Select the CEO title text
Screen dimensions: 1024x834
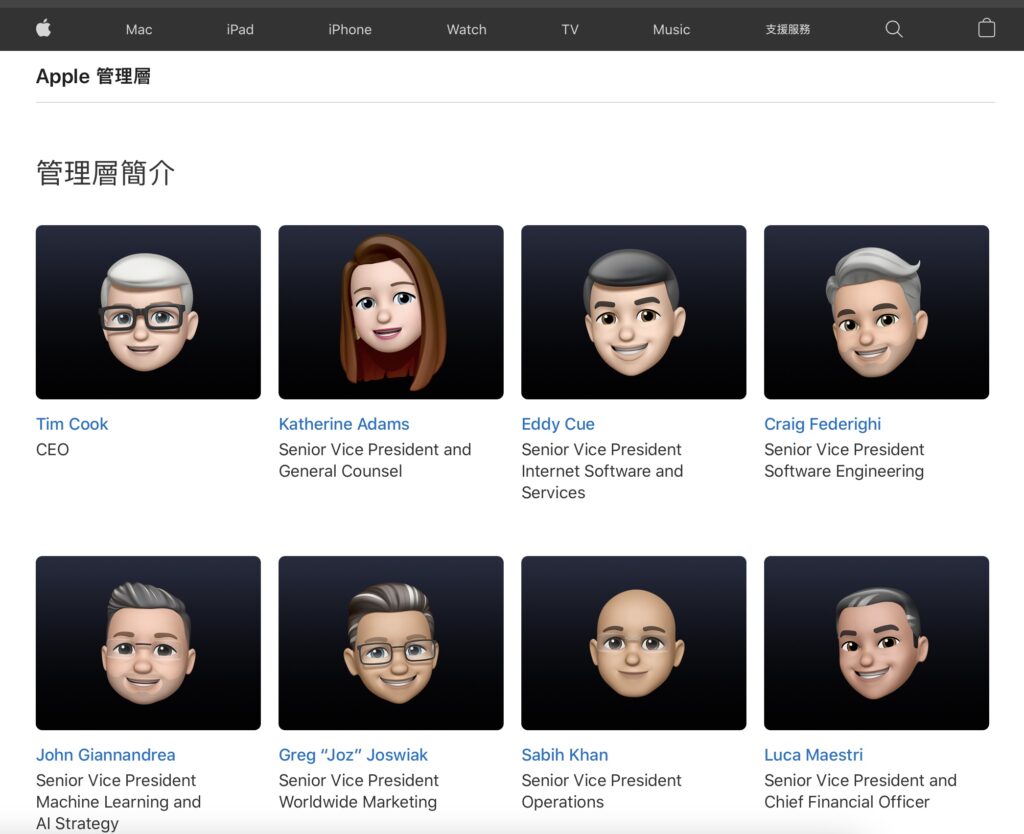coord(52,449)
